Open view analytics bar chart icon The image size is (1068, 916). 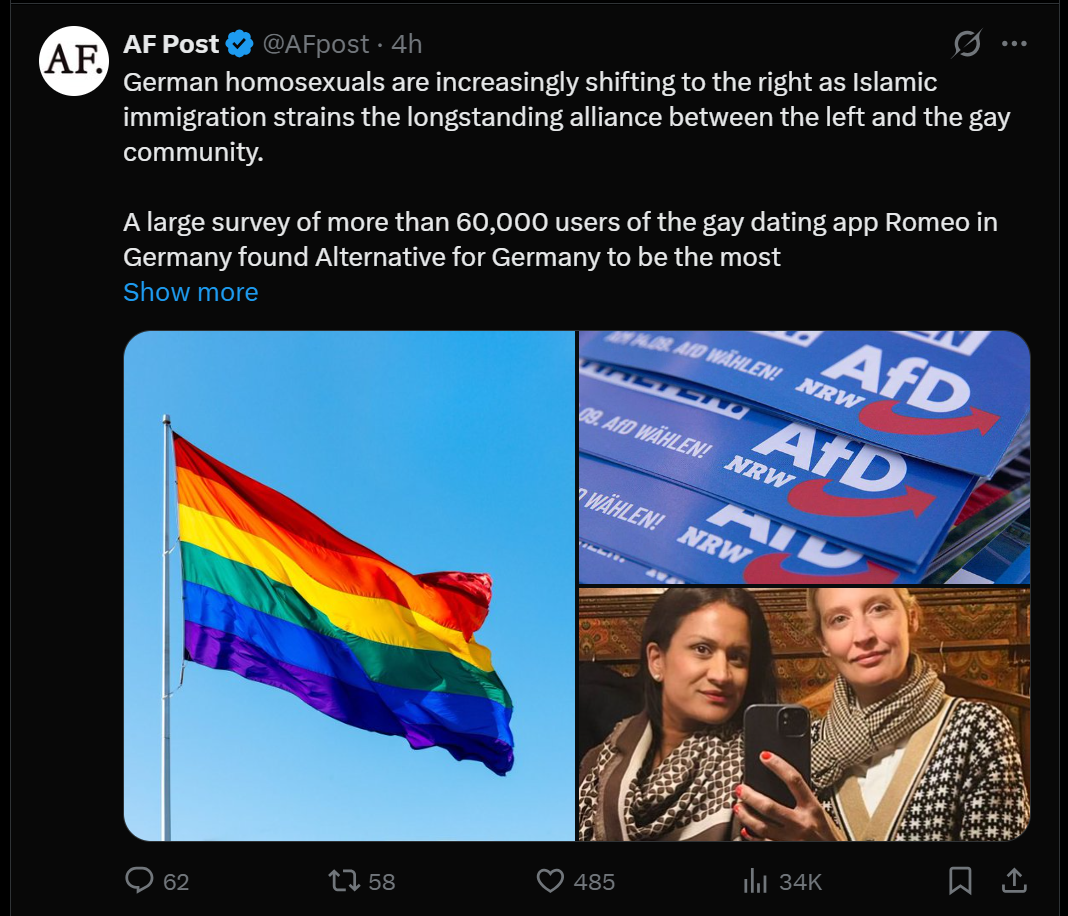coord(753,880)
